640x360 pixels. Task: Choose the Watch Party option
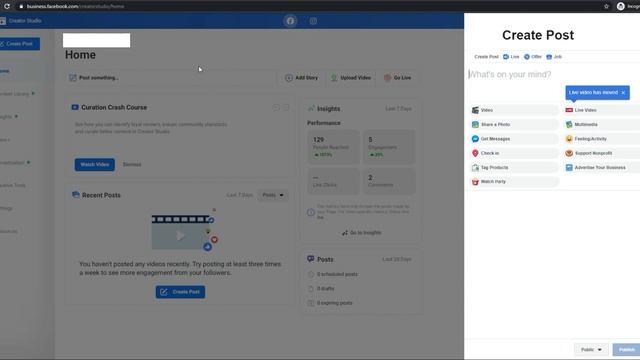click(514, 182)
